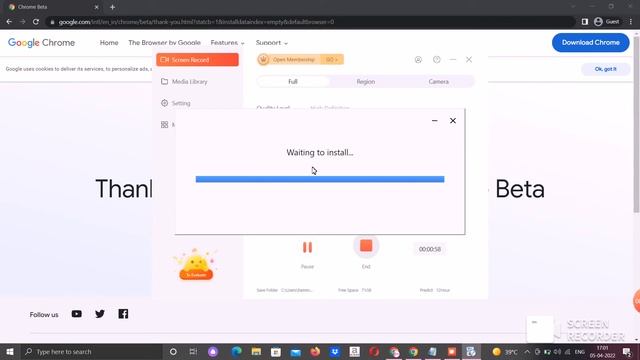Select the Chrome Beta browser tab
Screen dimensions: 640x360
[x=53, y=7]
